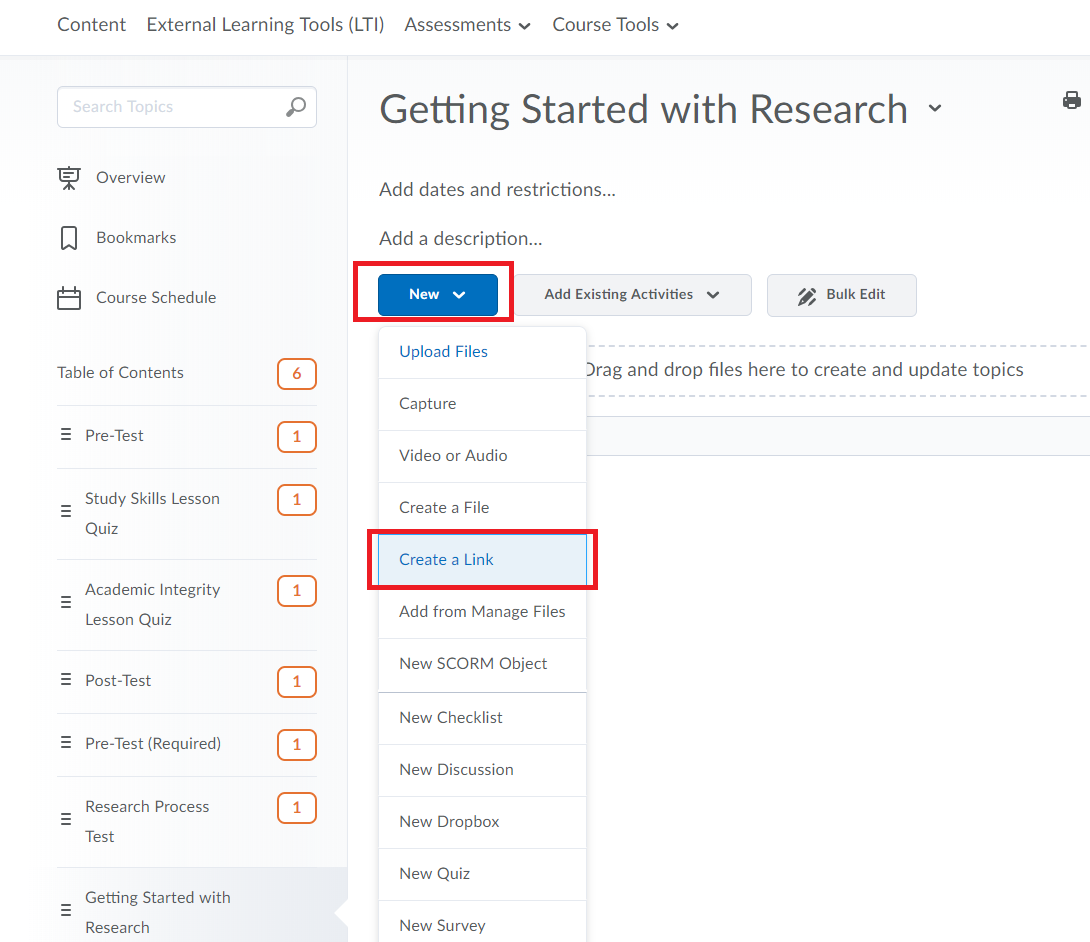Click the Pre-Test count badge

pyautogui.click(x=297, y=437)
